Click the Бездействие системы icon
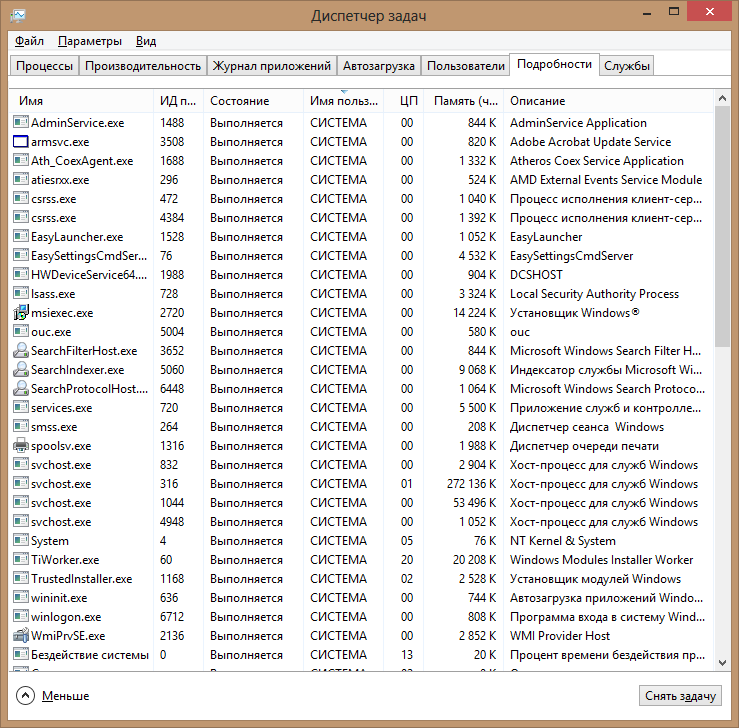Viewport: 739px width, 728px height. pyautogui.click(x=21, y=654)
